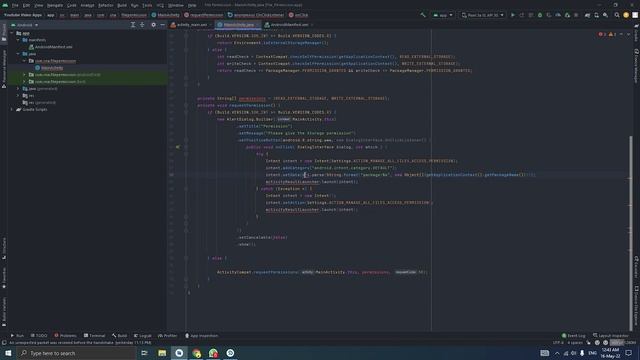
Task: Open the Refactor menu
Action: coord(105,5)
